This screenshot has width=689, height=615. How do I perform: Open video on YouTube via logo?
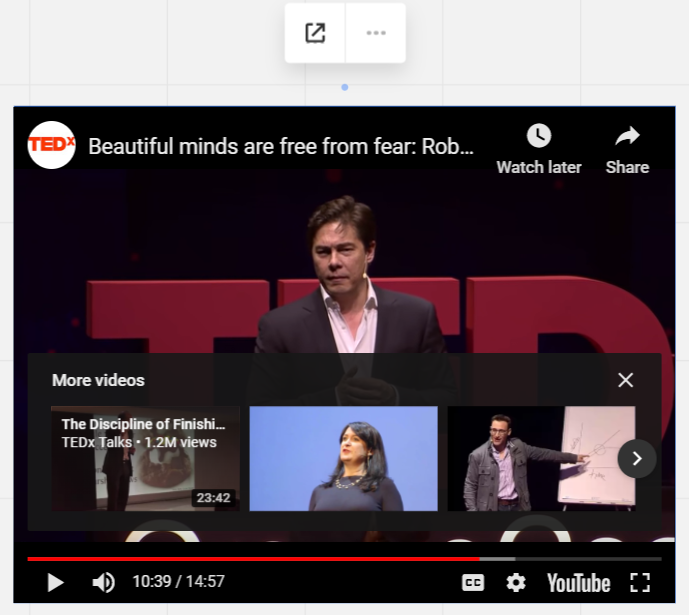[x=578, y=582]
